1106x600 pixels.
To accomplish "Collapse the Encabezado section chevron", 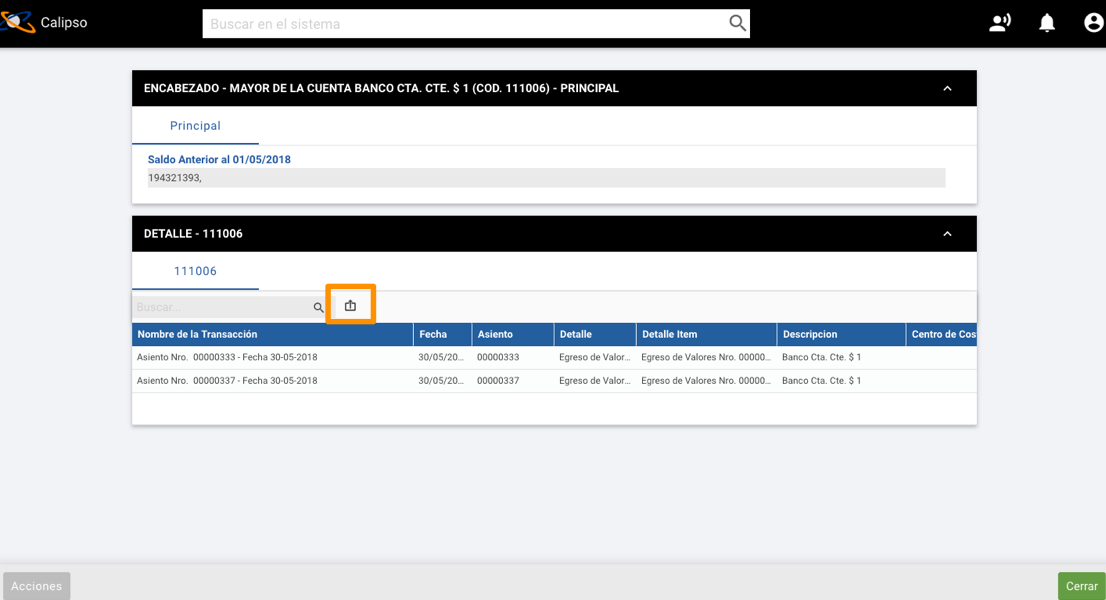I will [947, 88].
